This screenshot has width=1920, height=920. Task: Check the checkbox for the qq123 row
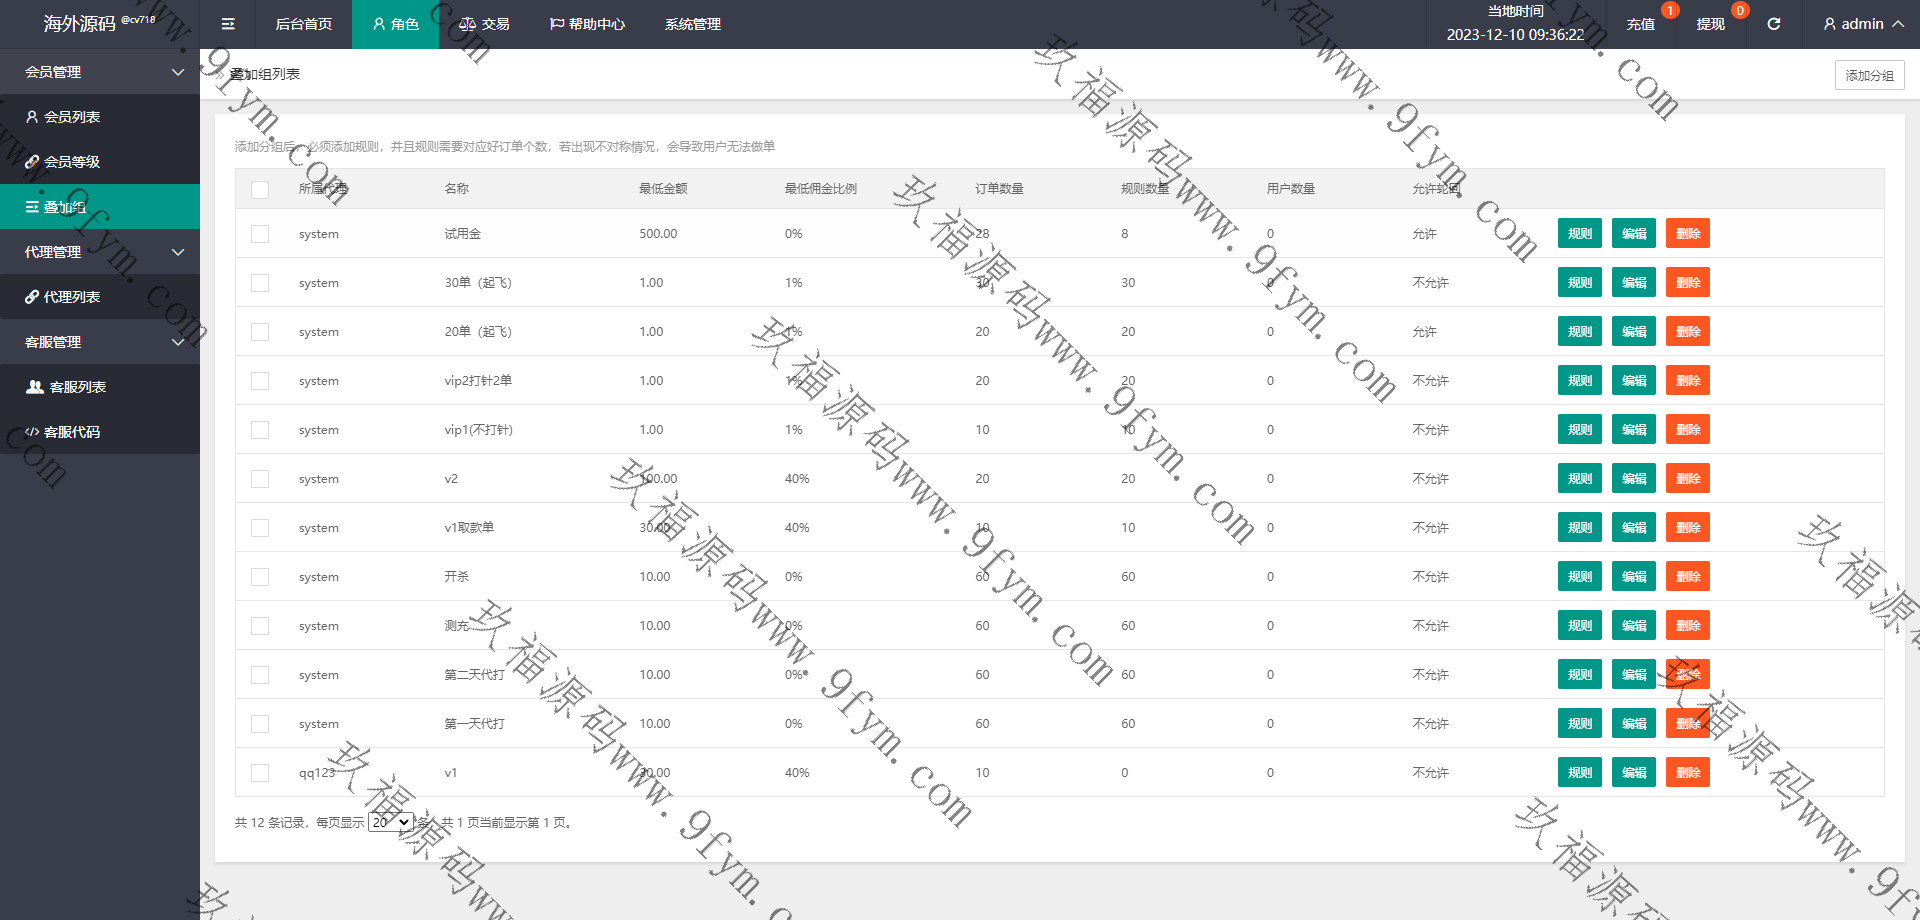(260, 773)
